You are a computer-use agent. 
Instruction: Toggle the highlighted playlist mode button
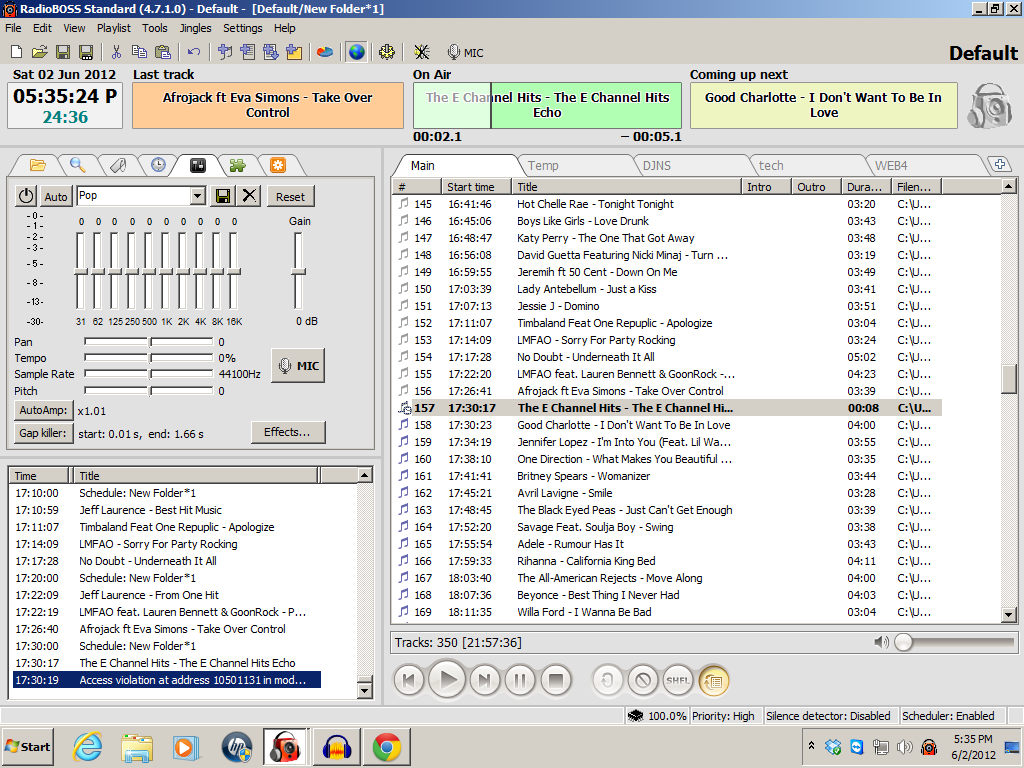[x=714, y=680]
